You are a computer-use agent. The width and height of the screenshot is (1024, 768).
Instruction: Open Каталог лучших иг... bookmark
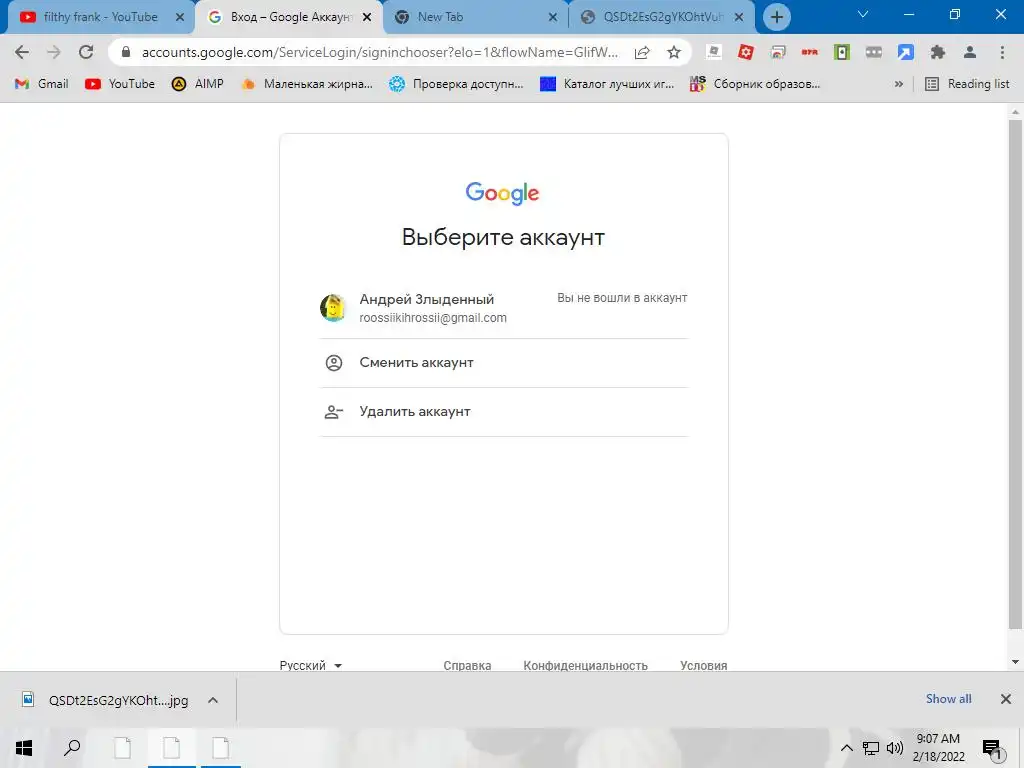[607, 84]
